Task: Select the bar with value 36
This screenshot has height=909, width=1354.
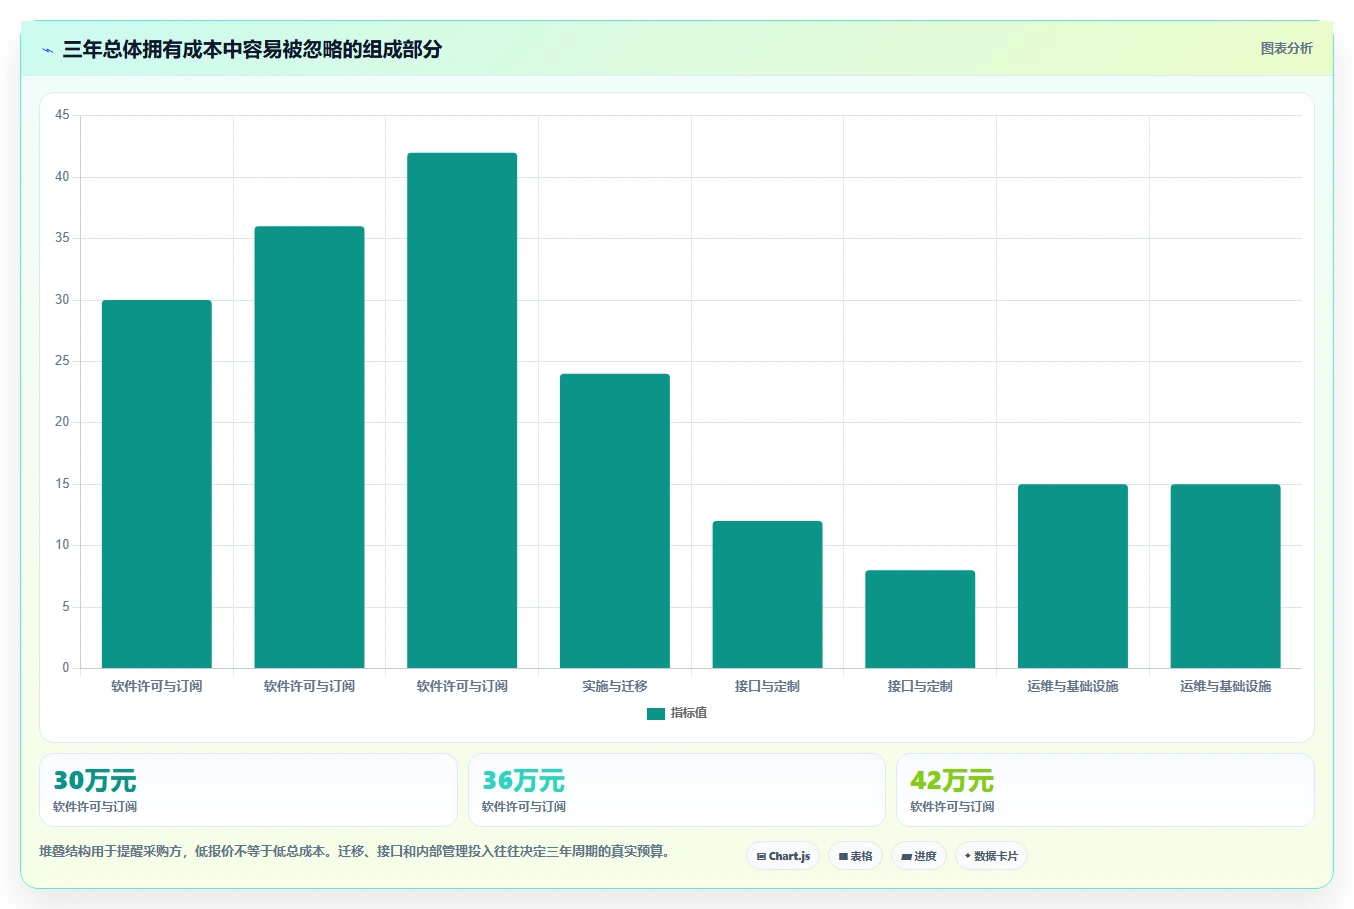Action: 309,447
